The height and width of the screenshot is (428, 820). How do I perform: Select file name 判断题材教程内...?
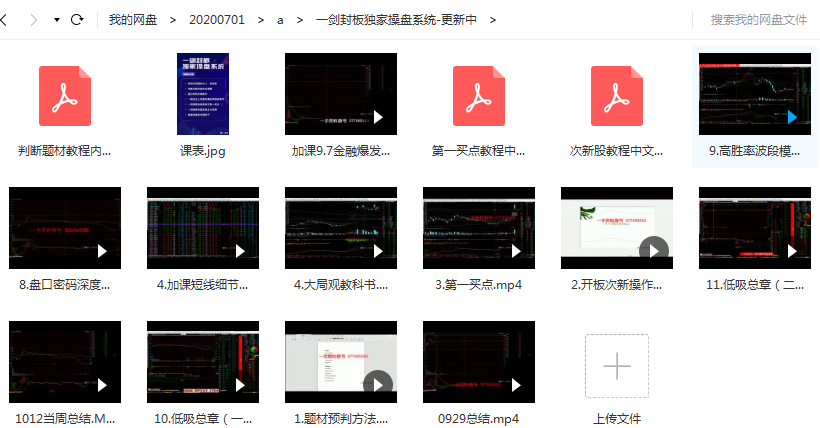(65, 151)
